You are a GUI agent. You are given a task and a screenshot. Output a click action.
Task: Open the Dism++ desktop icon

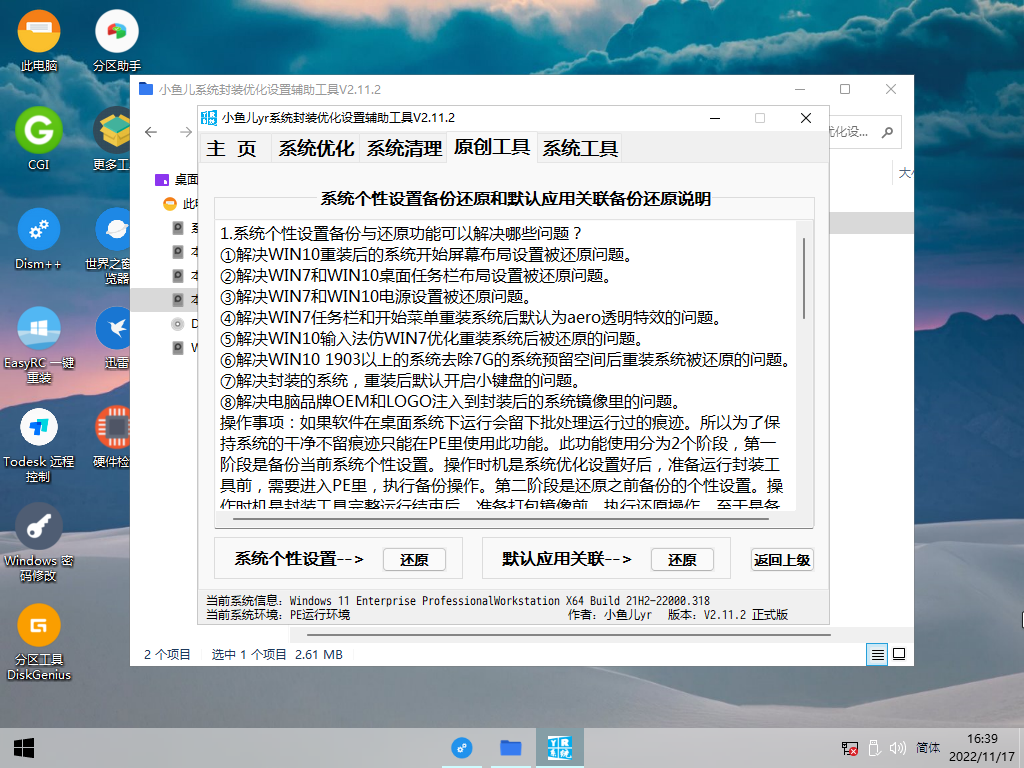(x=39, y=238)
